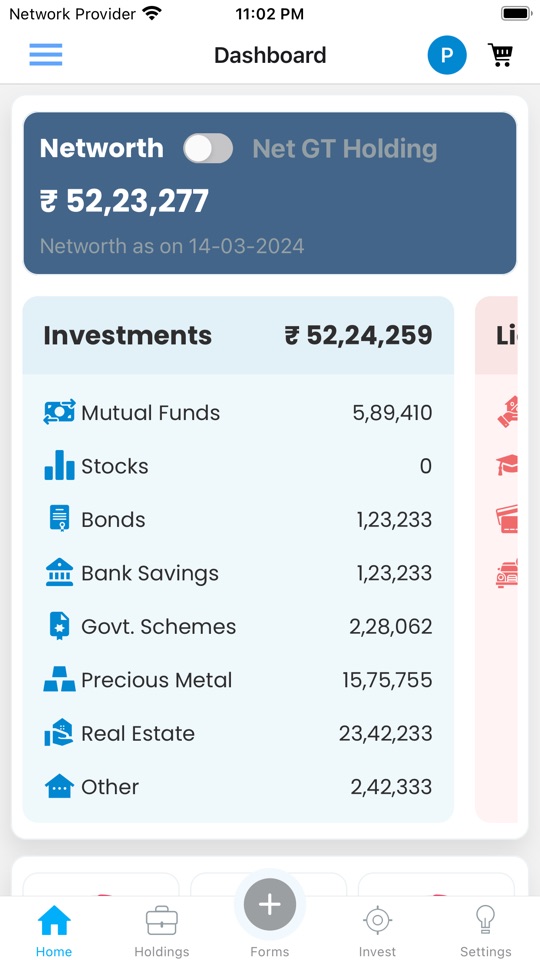Switch to the Holdings tab
Screen dimensions: 540x960
coord(162,929)
